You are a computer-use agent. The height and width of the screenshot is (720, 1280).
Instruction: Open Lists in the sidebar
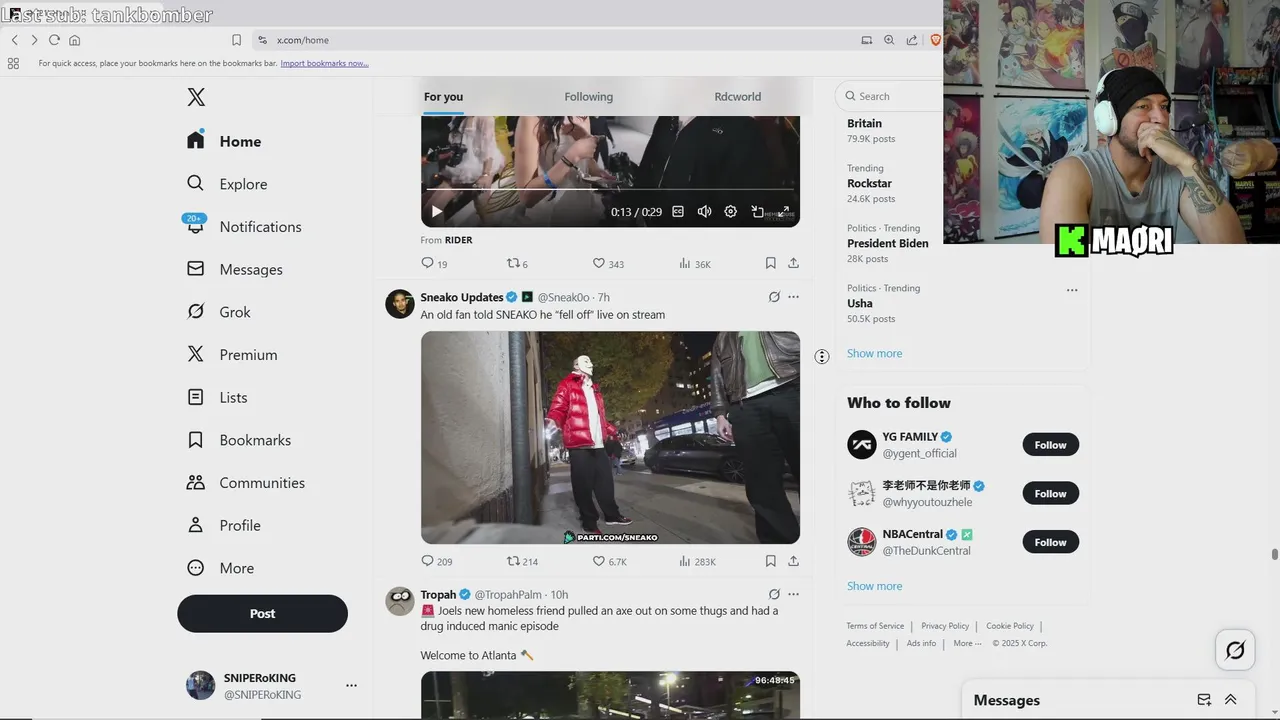pyautogui.click(x=217, y=397)
